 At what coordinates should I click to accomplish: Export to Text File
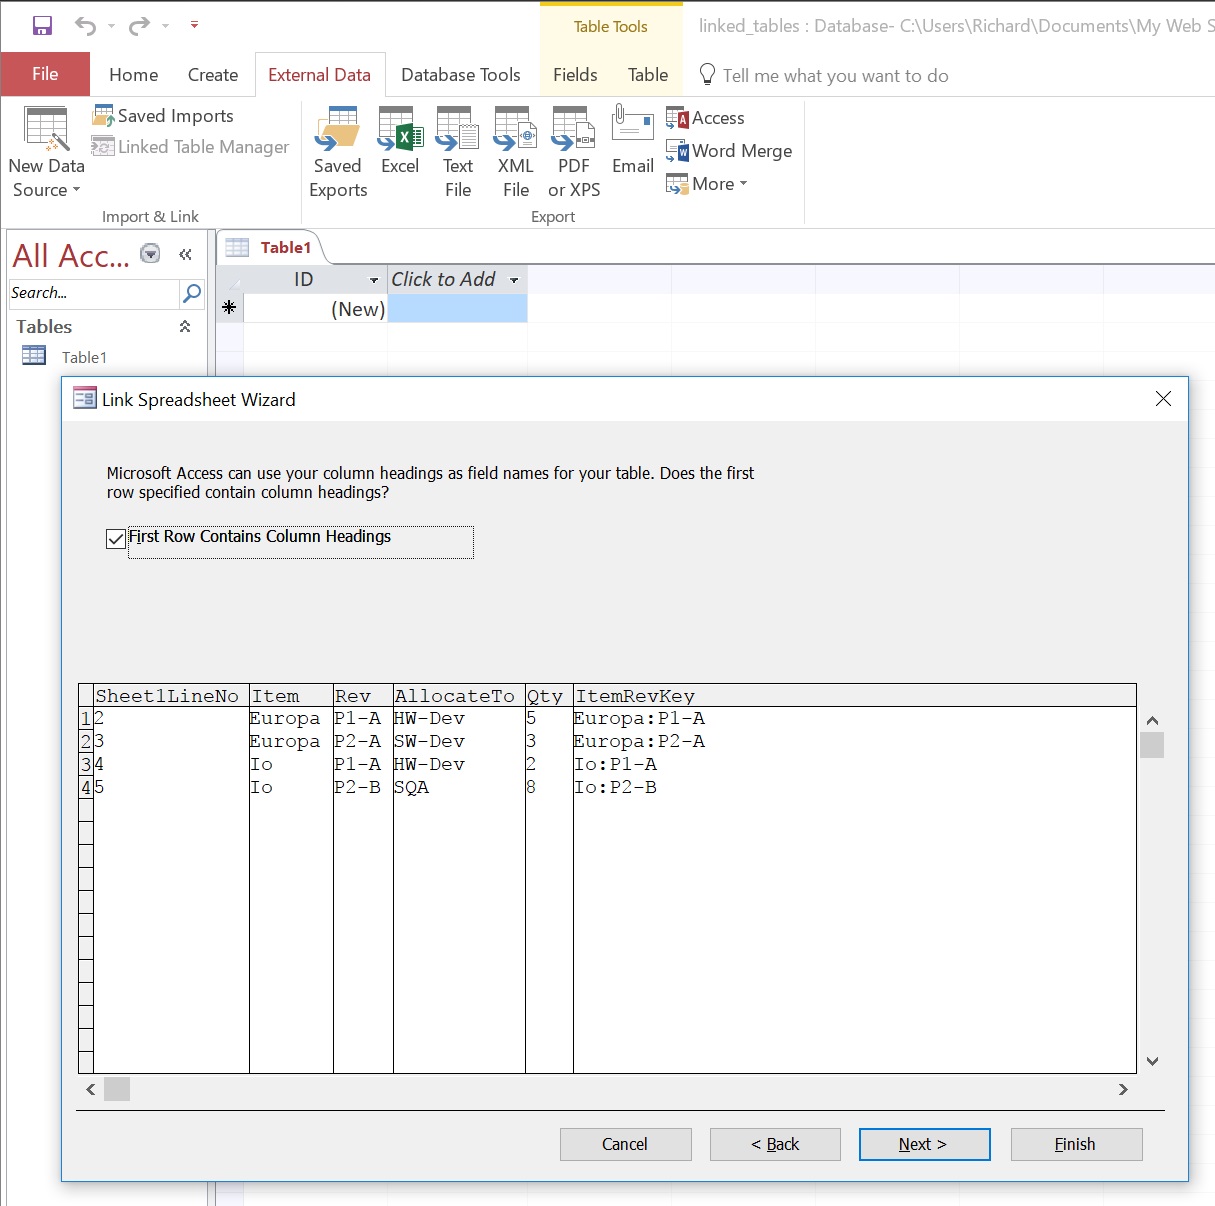(x=458, y=153)
